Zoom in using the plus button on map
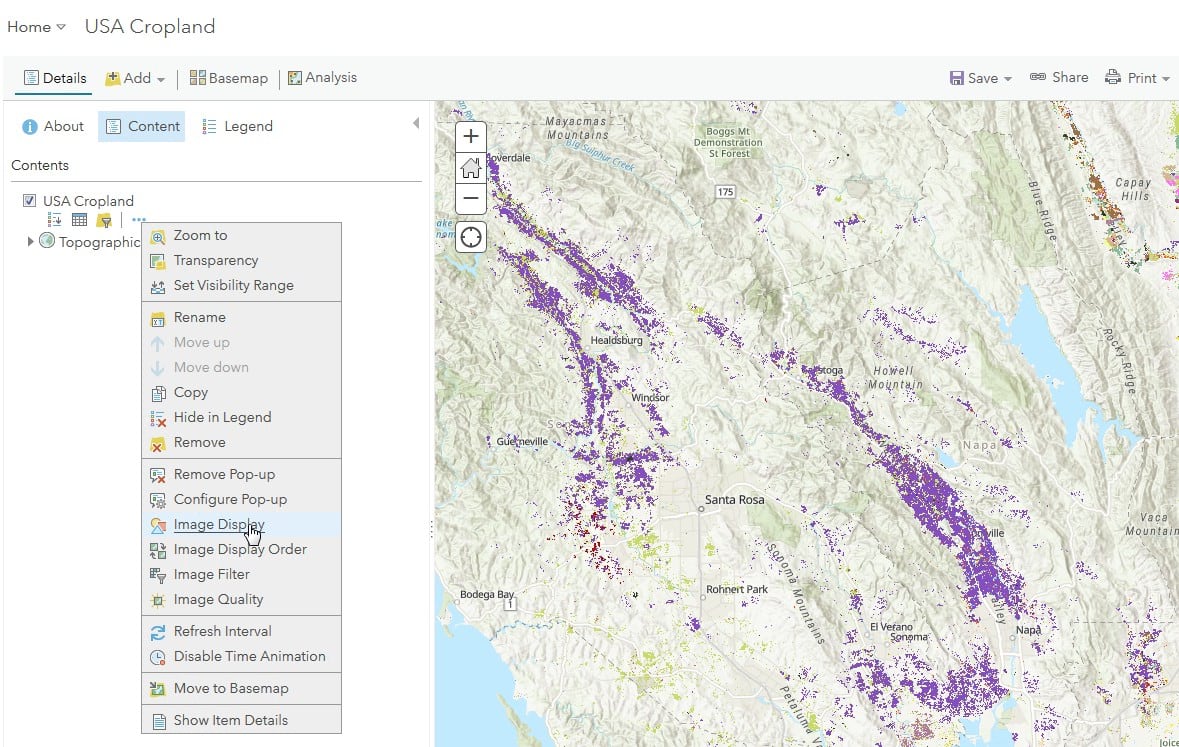The image size is (1179, 747). 470,136
